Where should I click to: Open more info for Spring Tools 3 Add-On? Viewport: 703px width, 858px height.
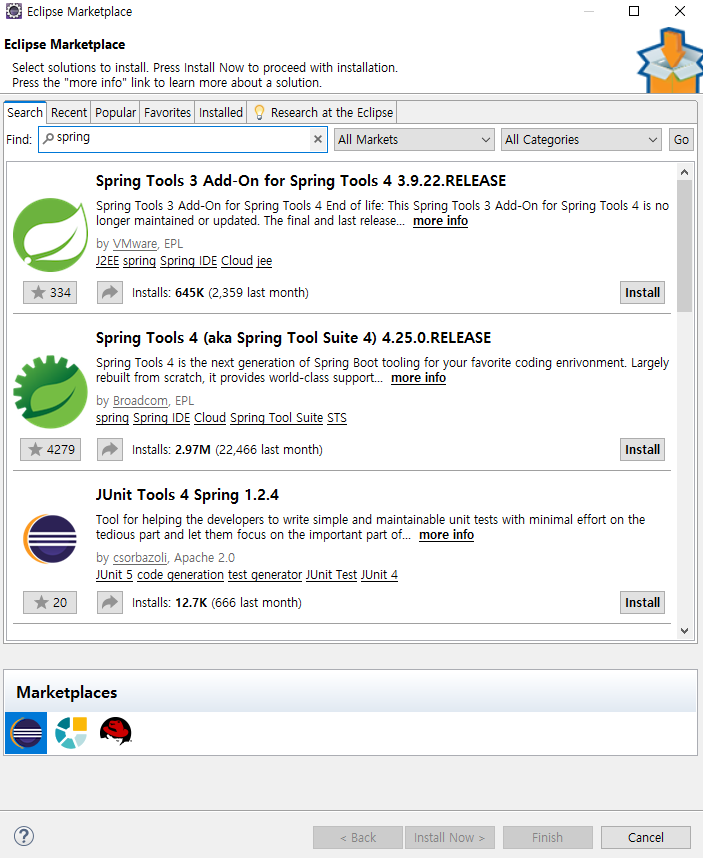pos(440,221)
